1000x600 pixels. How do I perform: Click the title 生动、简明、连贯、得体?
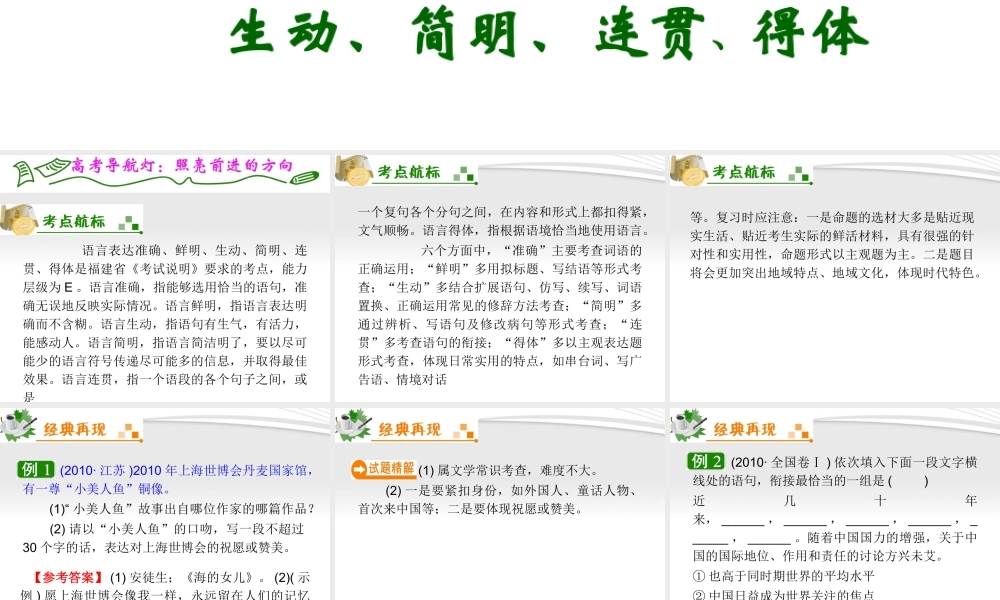click(x=549, y=33)
